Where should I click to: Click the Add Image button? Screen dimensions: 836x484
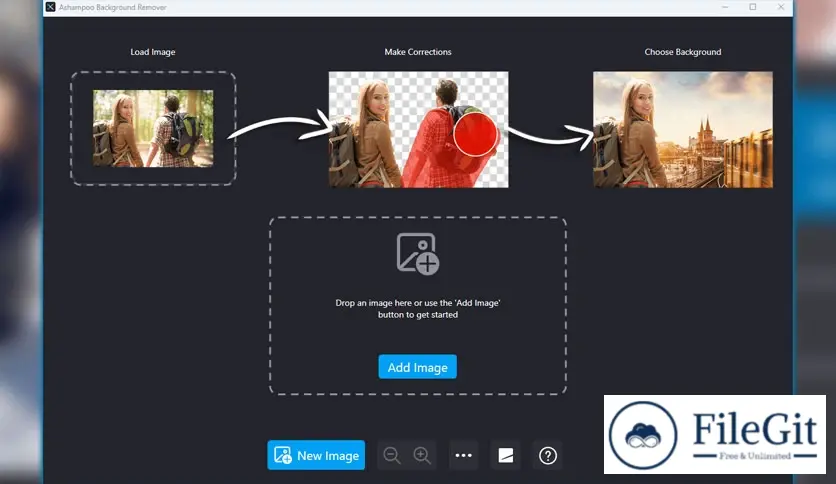(x=417, y=367)
